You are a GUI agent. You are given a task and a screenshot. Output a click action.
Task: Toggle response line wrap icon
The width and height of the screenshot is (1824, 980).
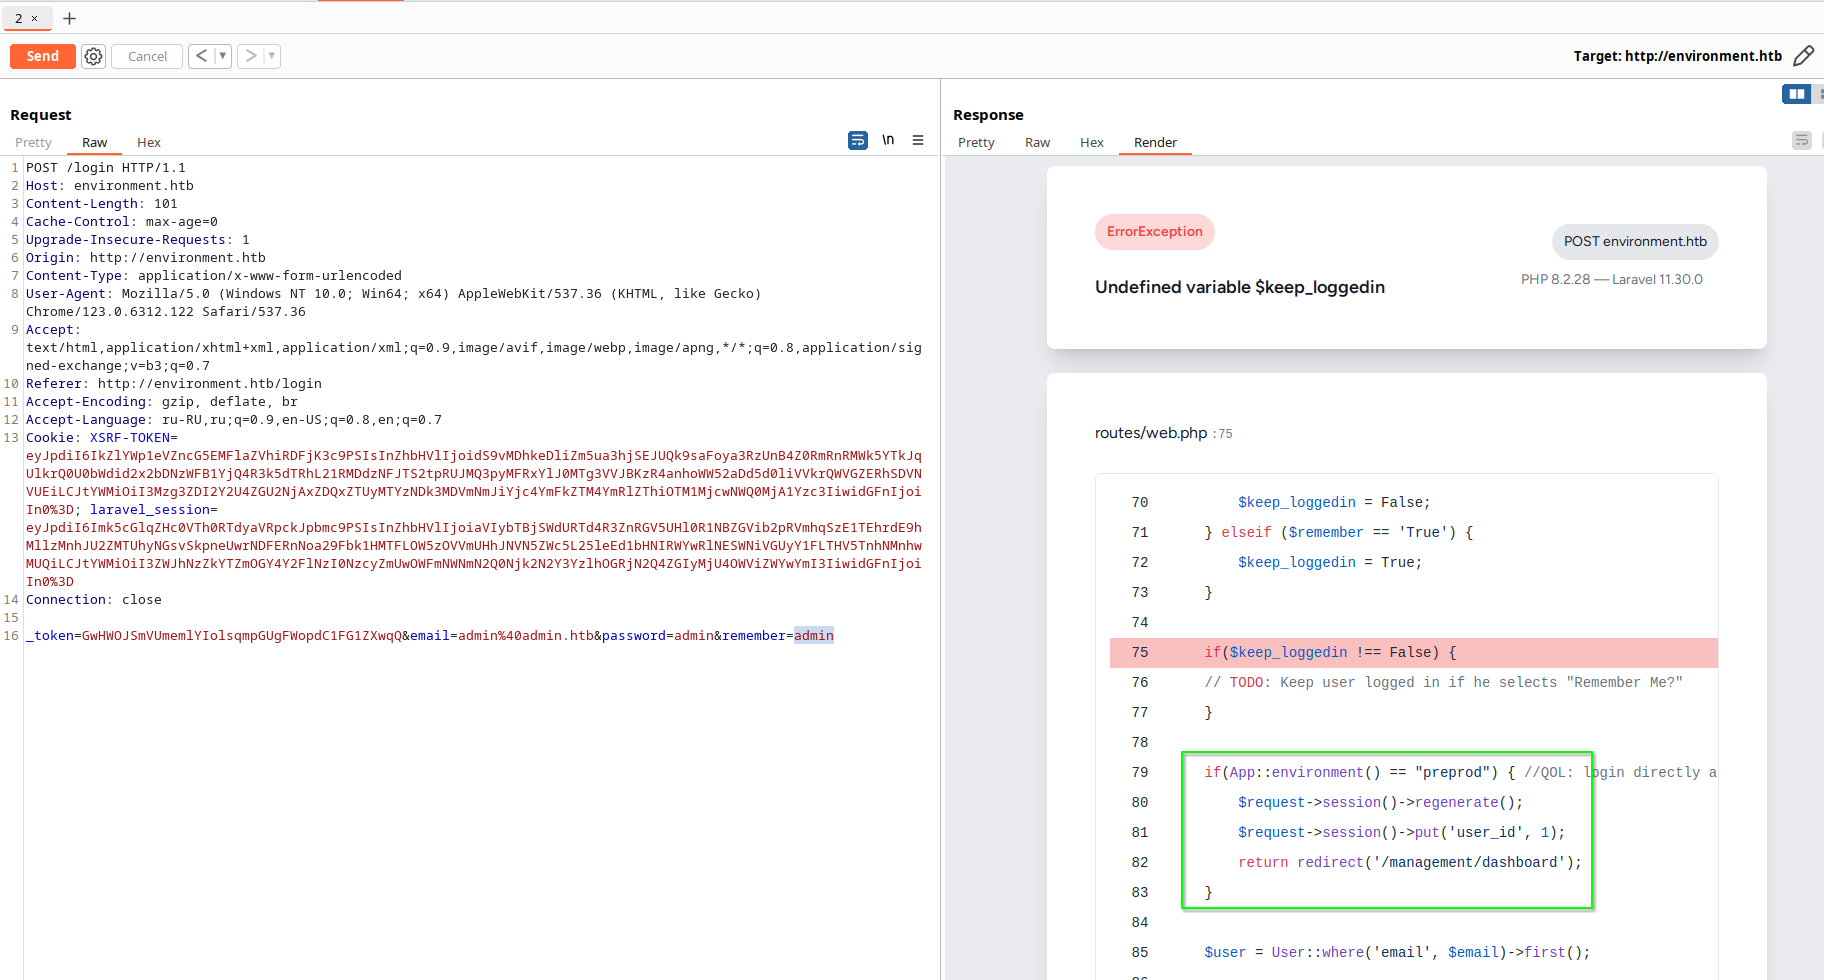(1802, 140)
